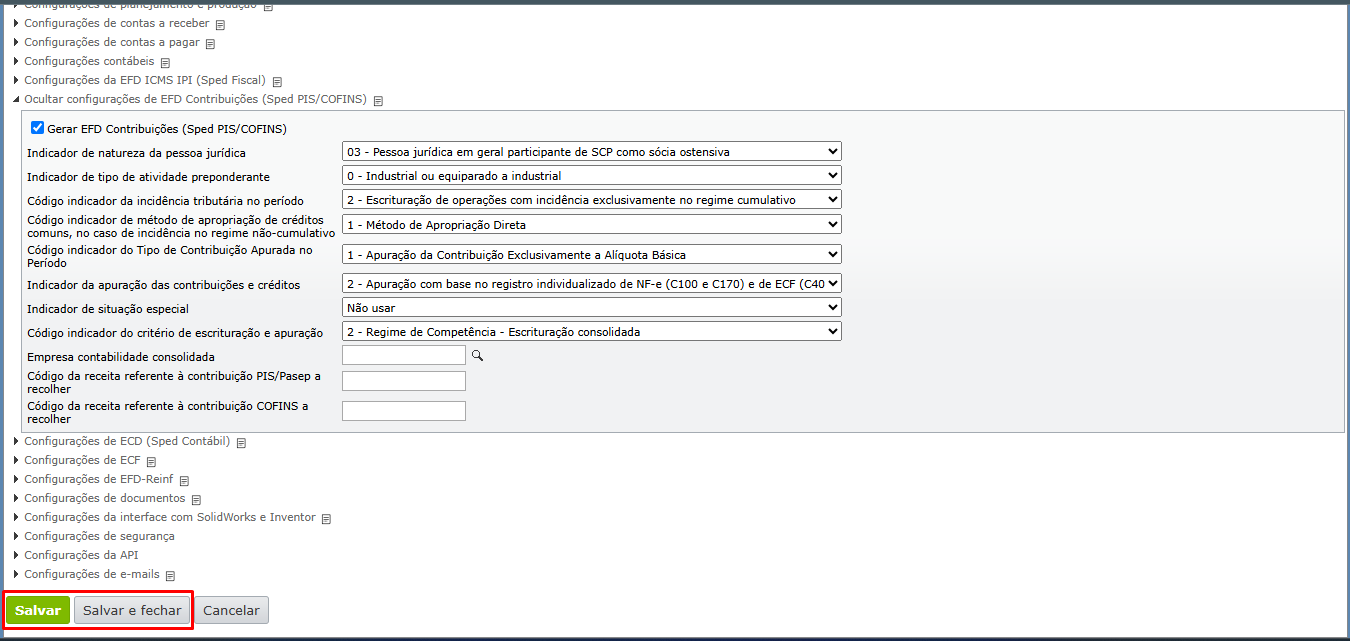Click note icon beside EFD ICMS IPI settings
Screen dimensions: 1350x641
click(x=277, y=82)
